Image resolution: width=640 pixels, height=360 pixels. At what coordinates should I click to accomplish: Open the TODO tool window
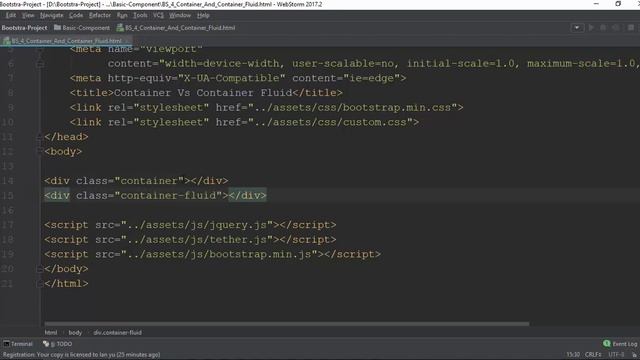click(58, 344)
